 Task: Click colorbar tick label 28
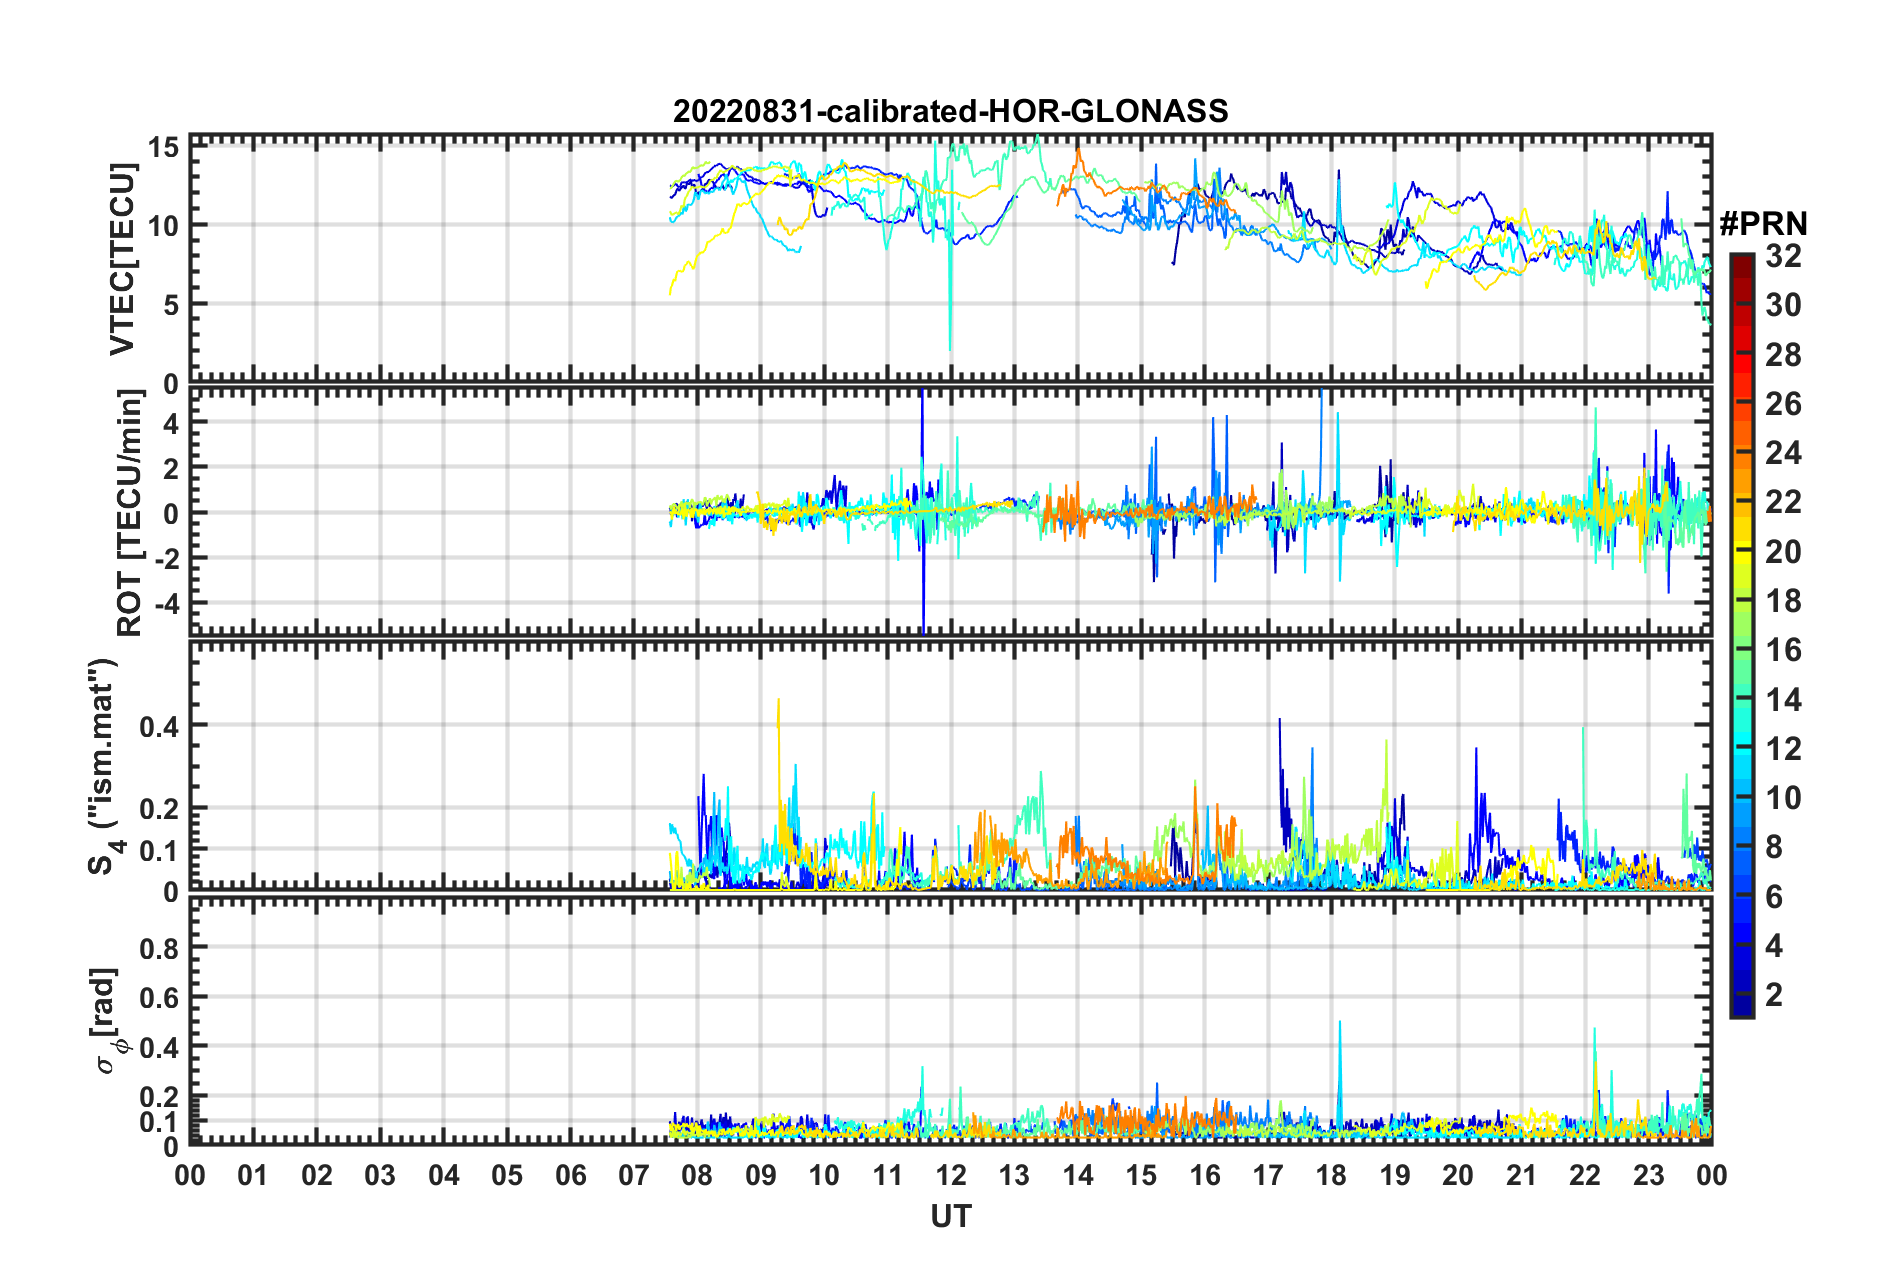pyautogui.click(x=1783, y=355)
